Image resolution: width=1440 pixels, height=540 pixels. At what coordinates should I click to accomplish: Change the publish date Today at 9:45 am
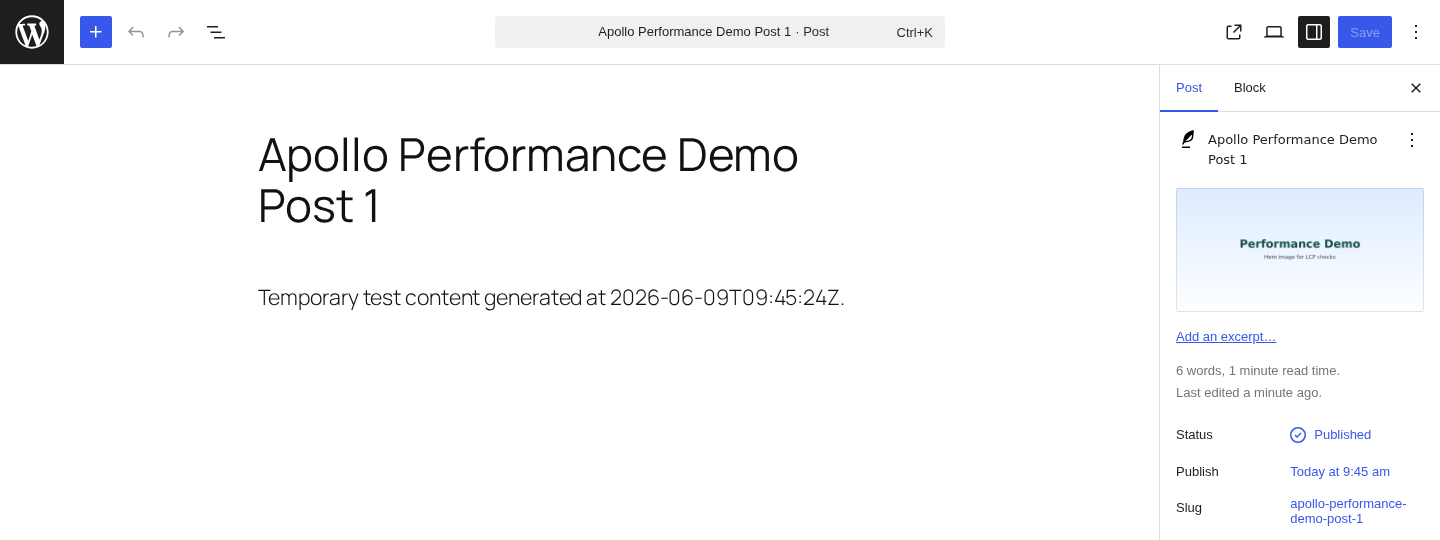coord(1340,472)
